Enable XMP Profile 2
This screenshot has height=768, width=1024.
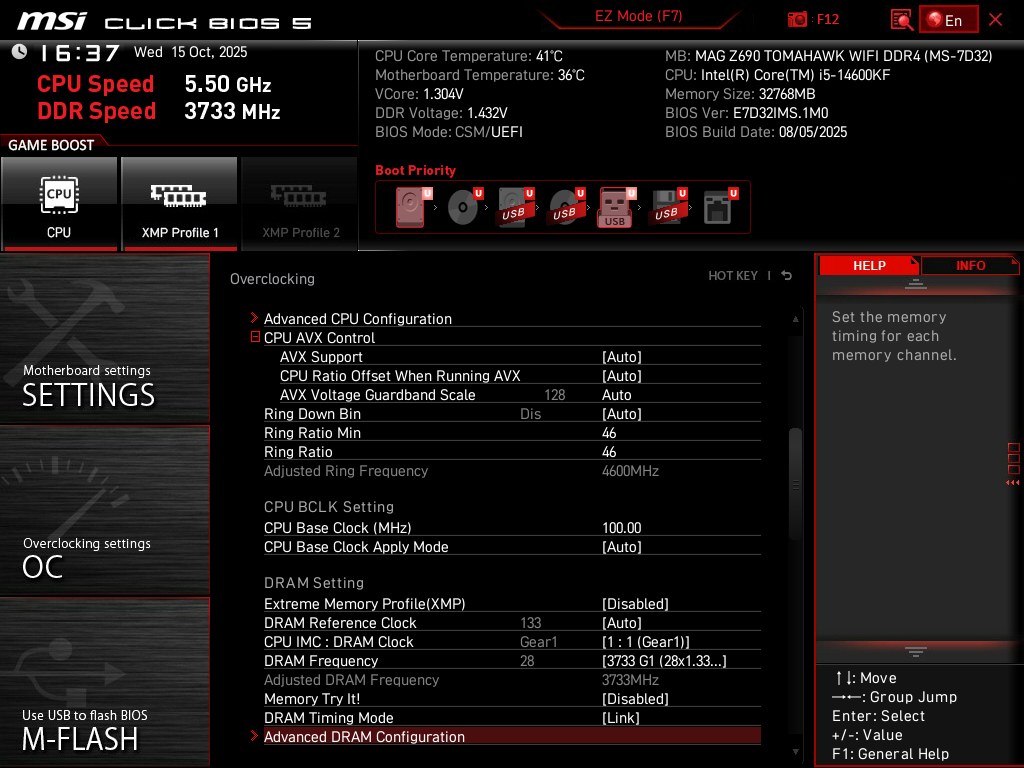[300, 203]
